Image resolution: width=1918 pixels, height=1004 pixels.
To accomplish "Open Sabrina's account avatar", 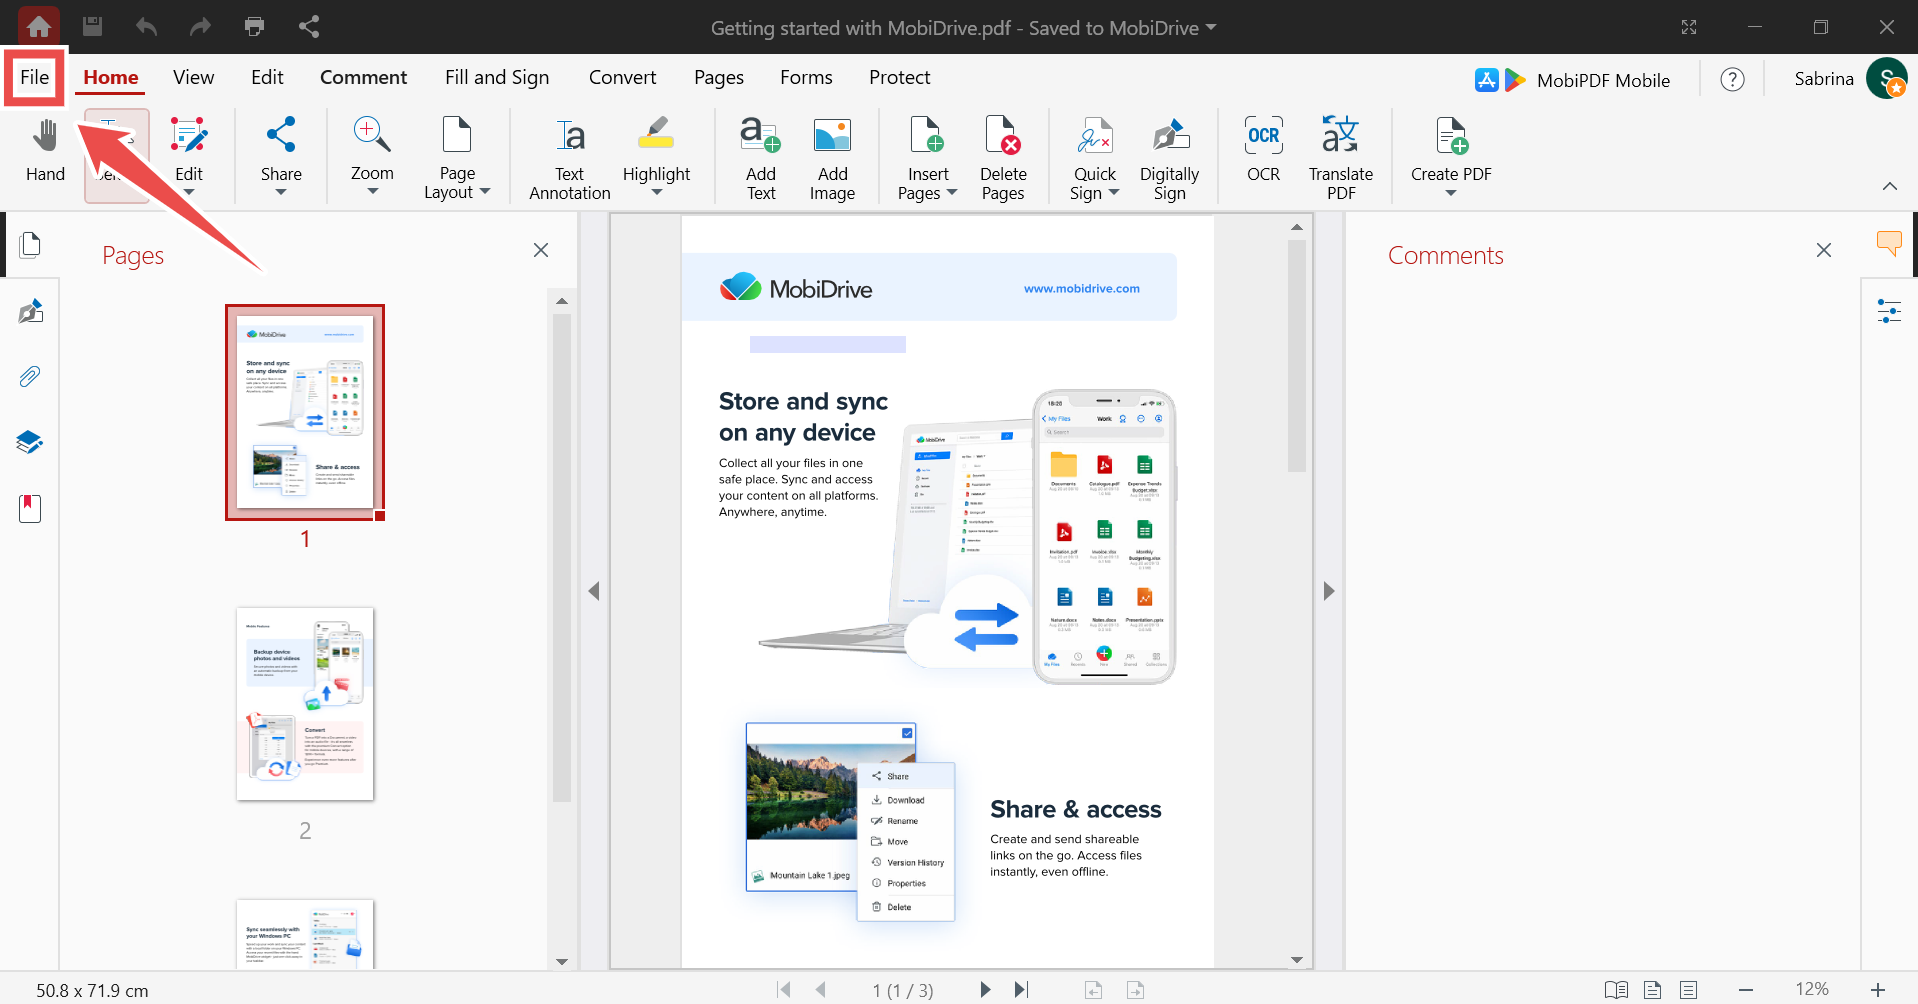I will pos(1887,79).
